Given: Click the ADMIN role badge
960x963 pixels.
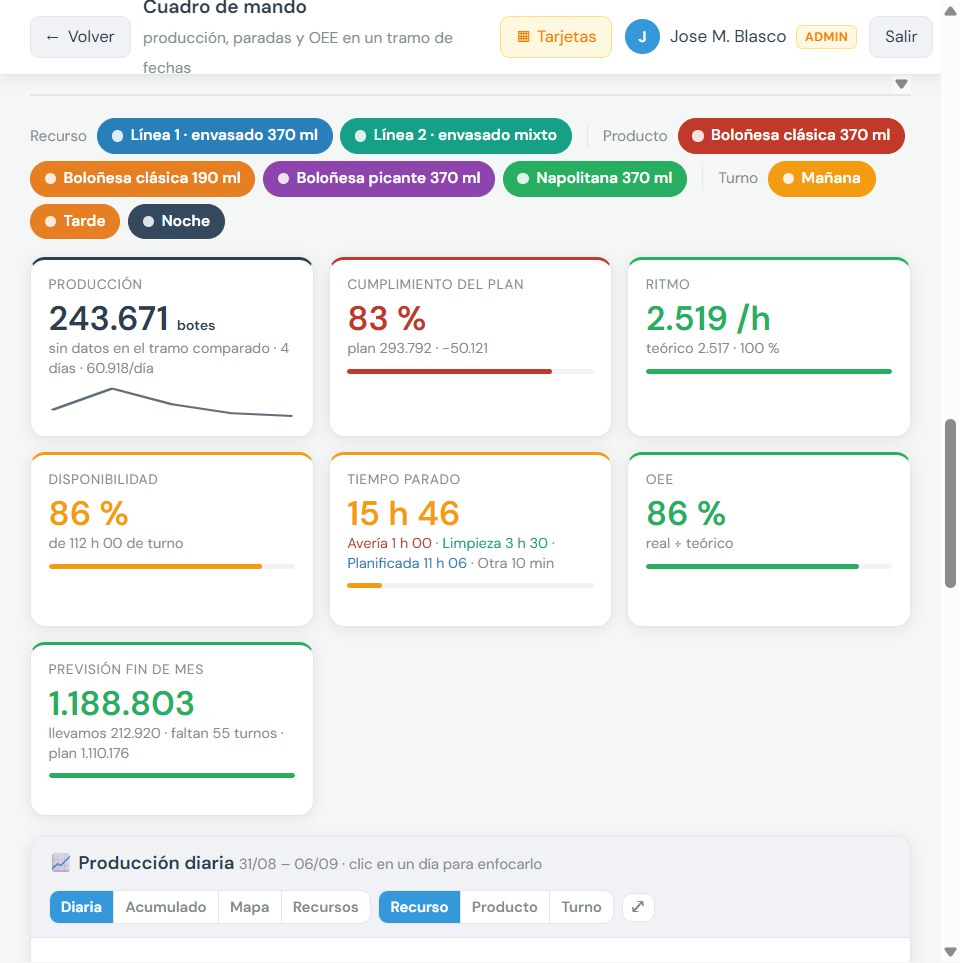Looking at the screenshot, I should 826,37.
